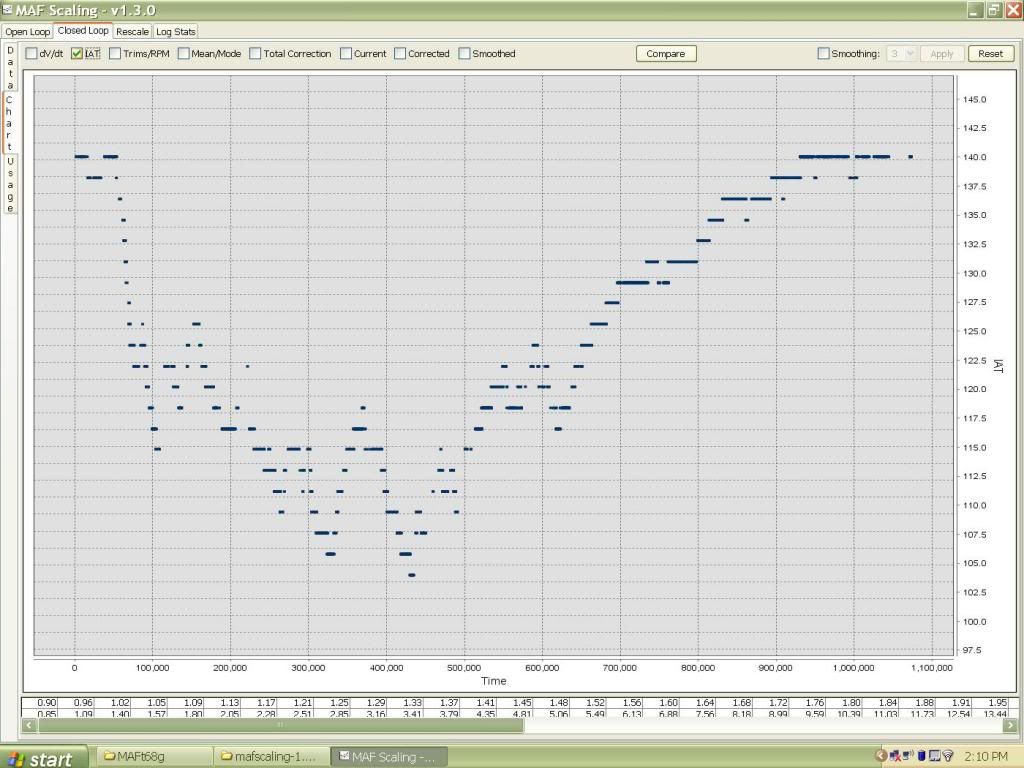The width and height of the screenshot is (1024, 768).
Task: Enable the Smoothing checkbox
Action: point(823,54)
